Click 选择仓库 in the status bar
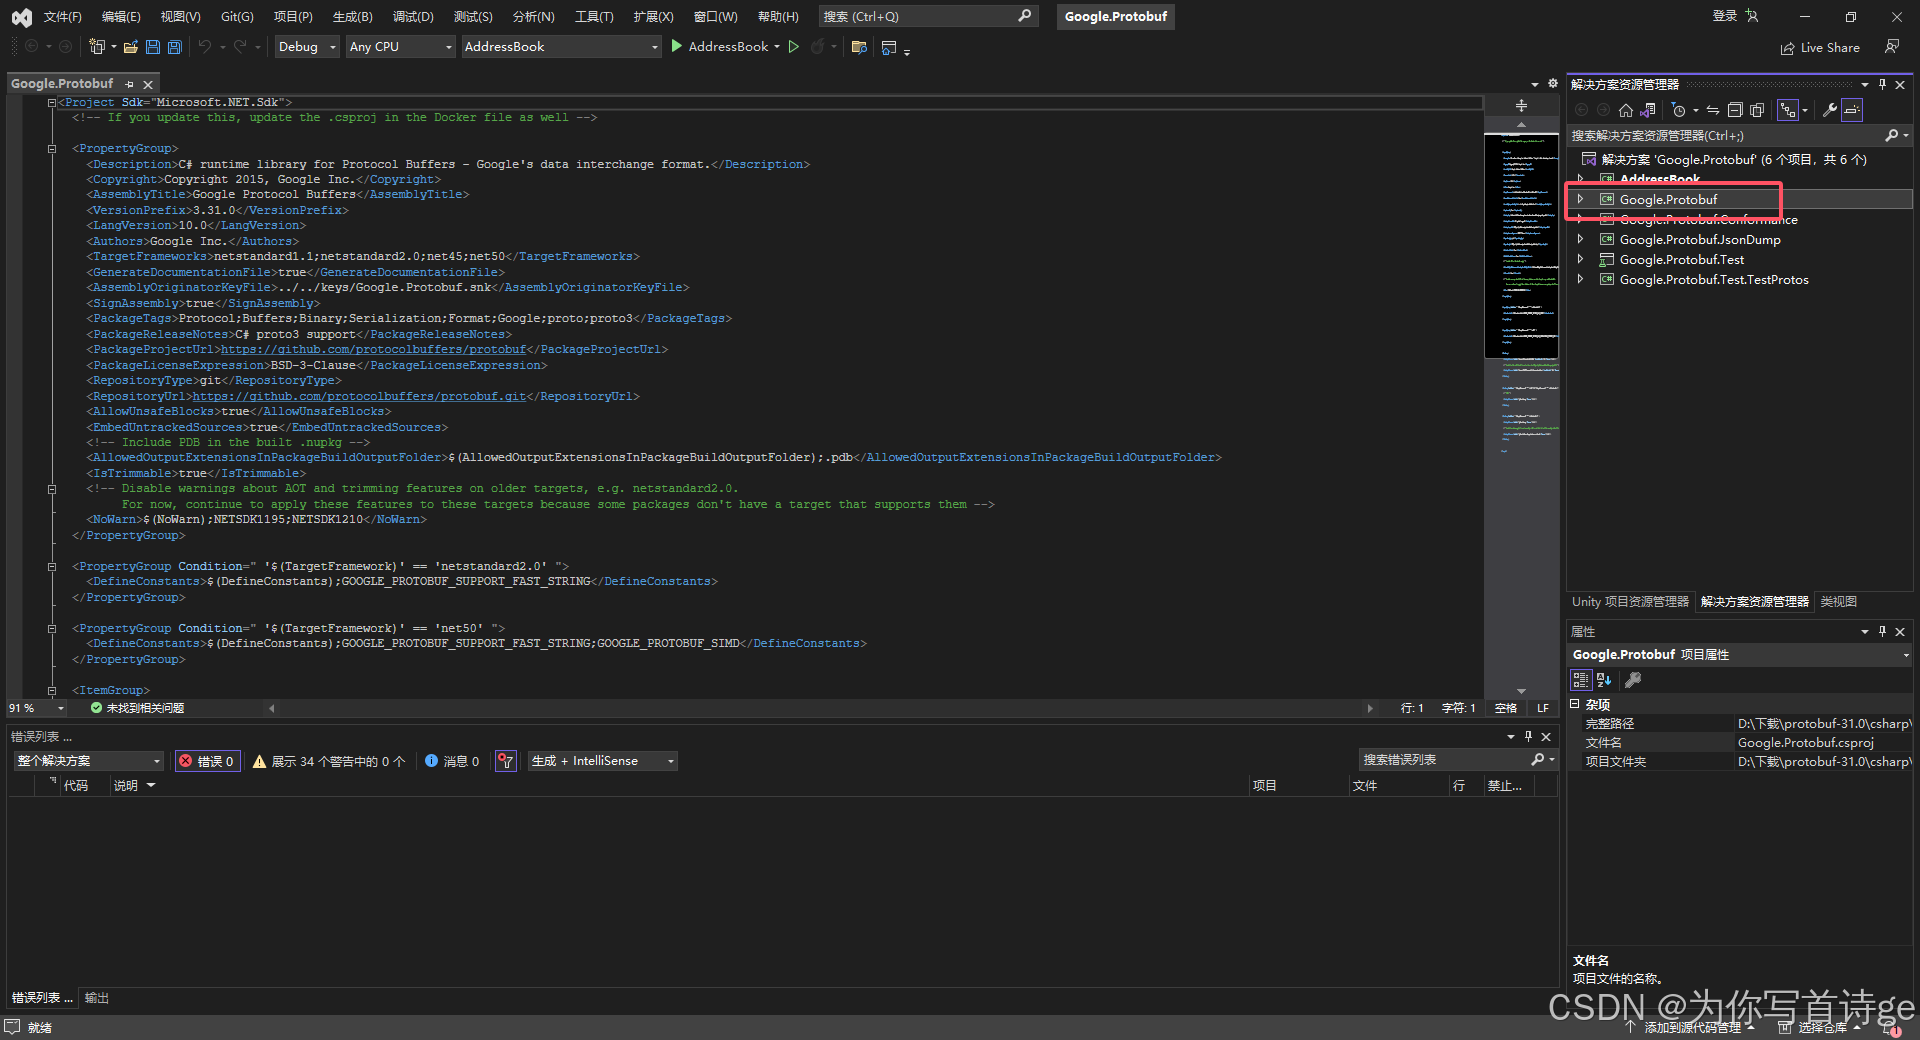This screenshot has height=1040, width=1920. [x=1820, y=1028]
